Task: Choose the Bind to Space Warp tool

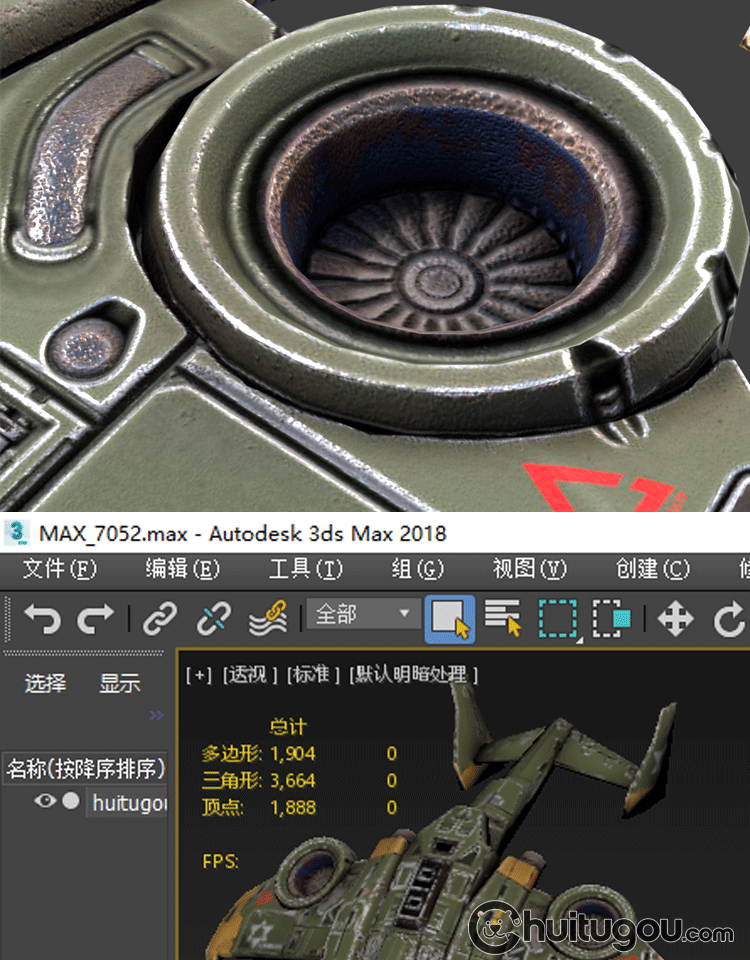Action: 268,618
